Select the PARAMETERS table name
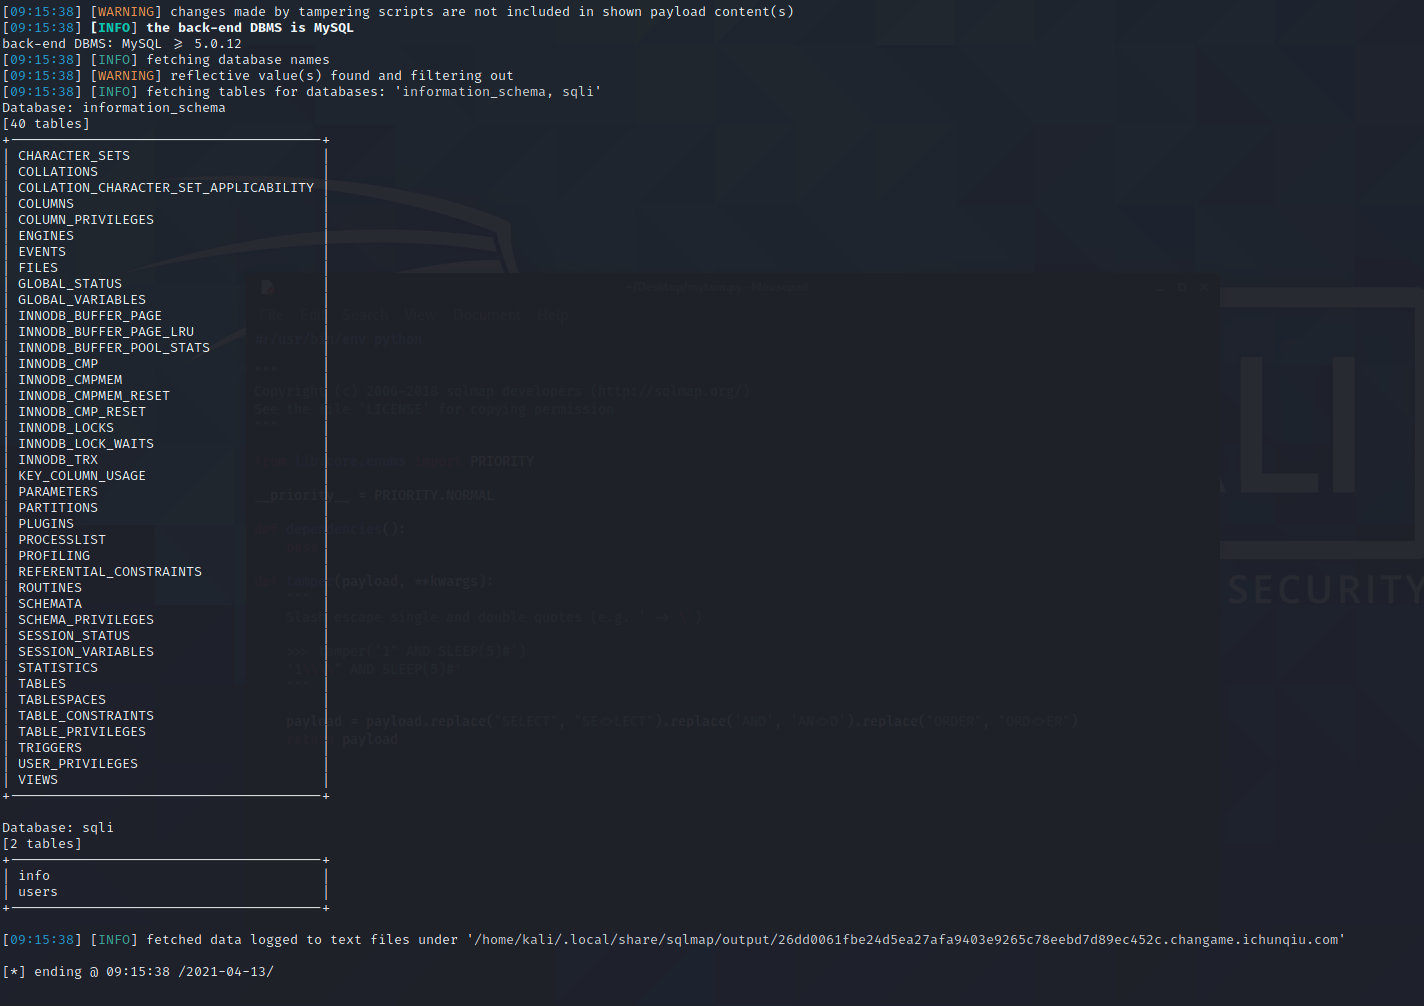The image size is (1424, 1006). coord(58,492)
